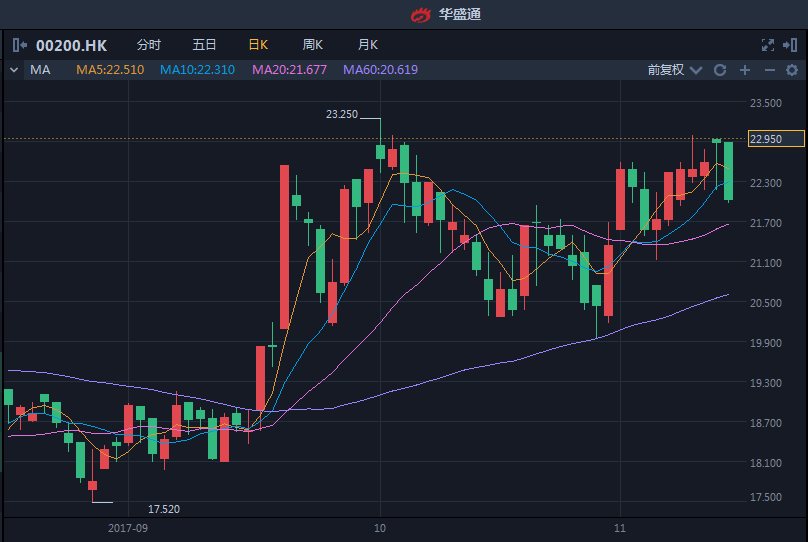Click the 00200.HK stock code
808x542 pixels.
coord(71,45)
